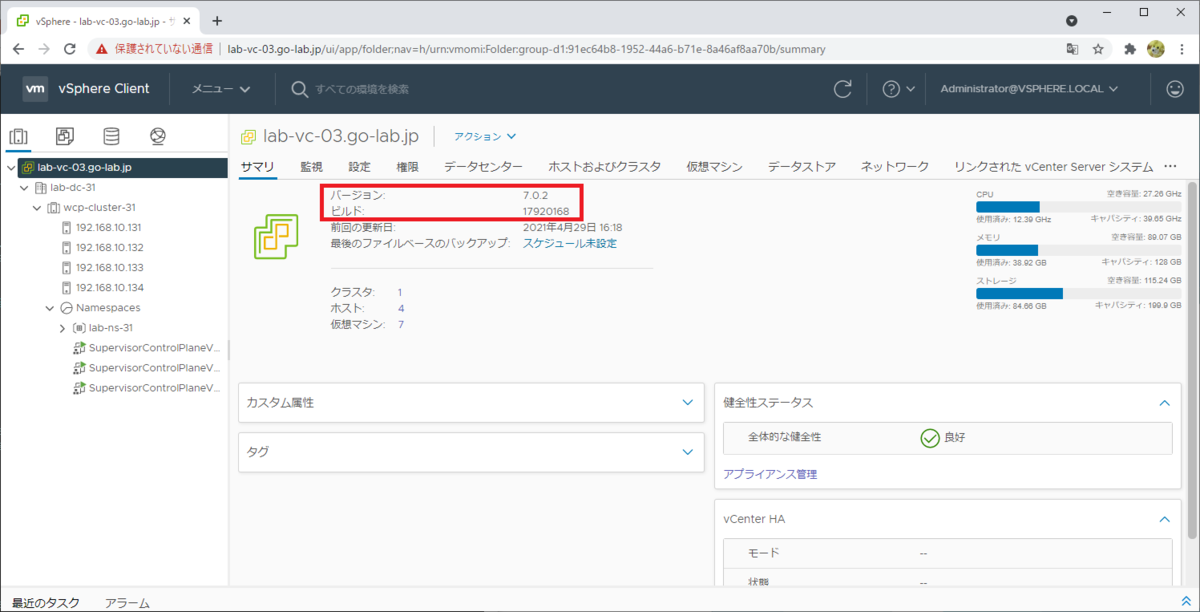Image resolution: width=1200 pixels, height=612 pixels.
Task: Open the アプライアンス管理 link
Action: click(770, 474)
